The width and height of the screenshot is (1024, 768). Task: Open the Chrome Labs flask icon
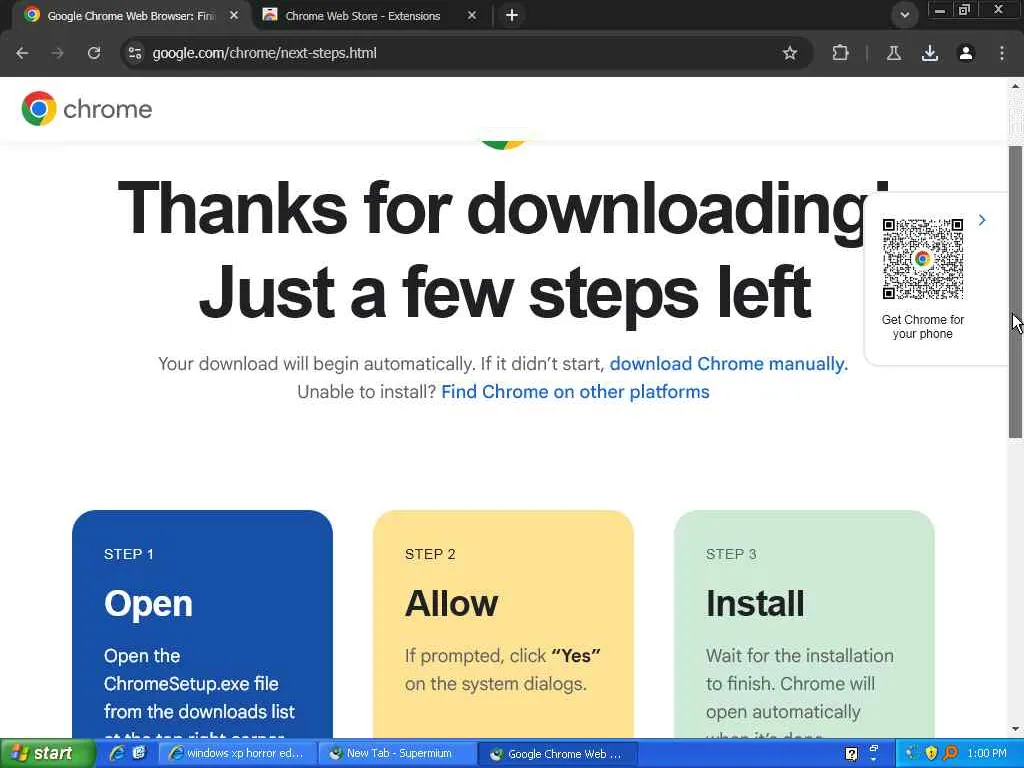pos(894,53)
